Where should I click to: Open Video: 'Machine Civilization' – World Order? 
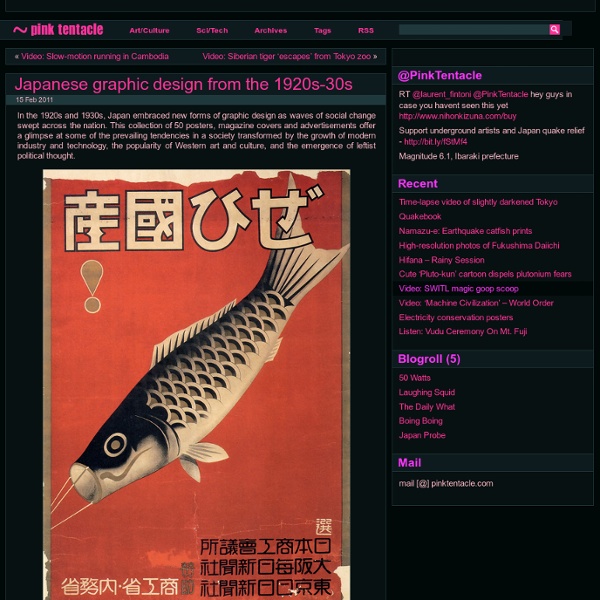point(476,303)
